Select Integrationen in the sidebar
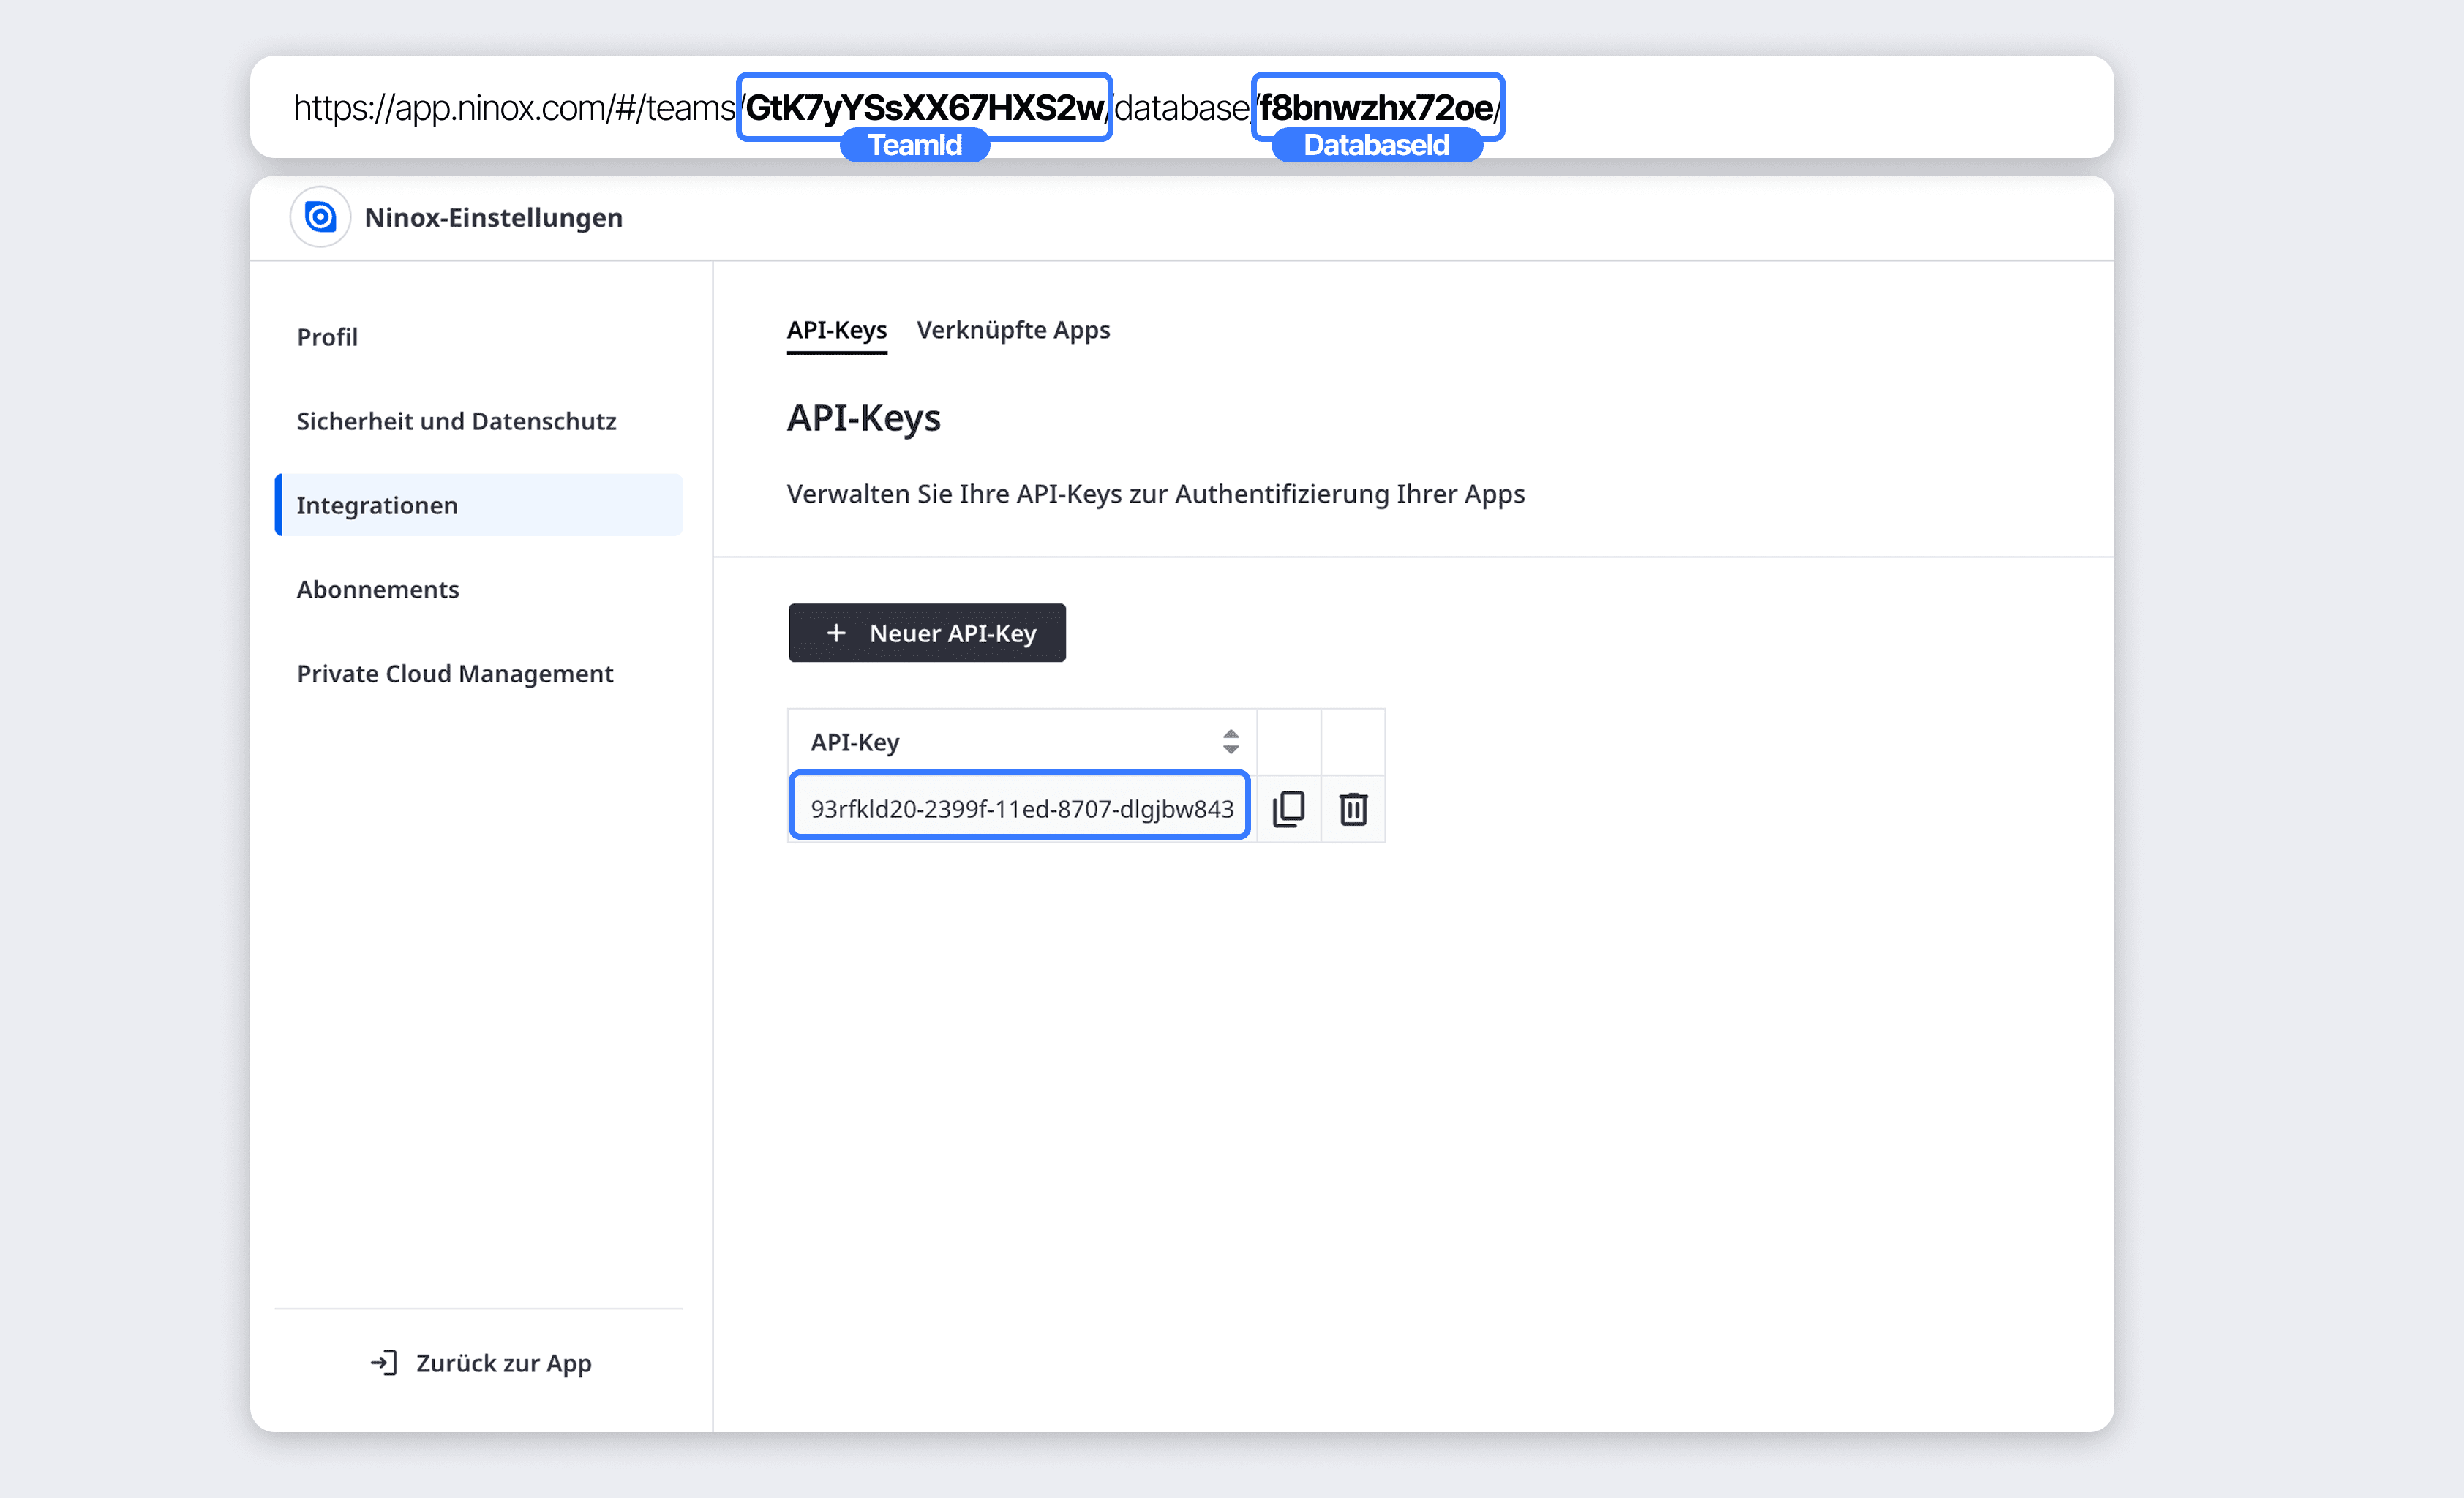The height and width of the screenshot is (1498, 2464). click(377, 505)
